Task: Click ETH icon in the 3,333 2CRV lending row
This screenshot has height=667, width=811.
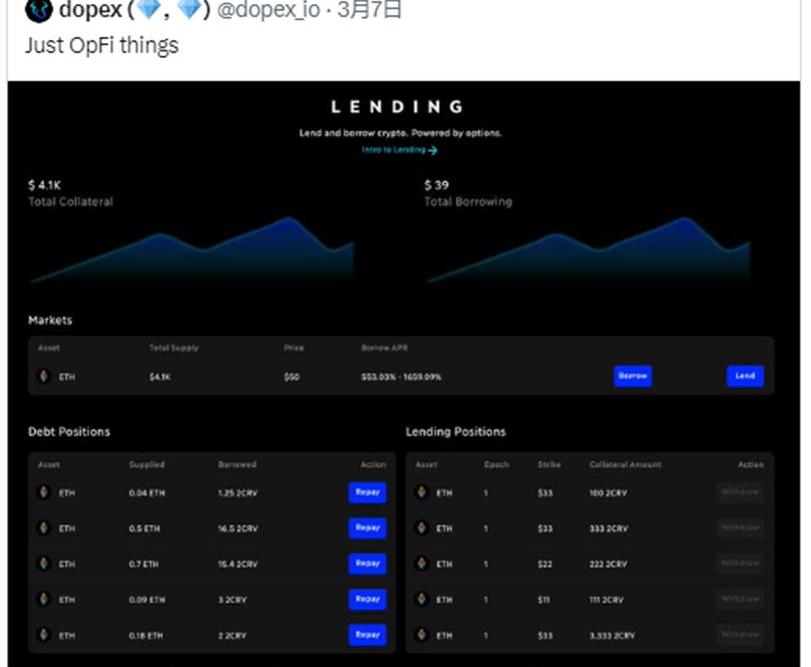Action: tap(422, 634)
